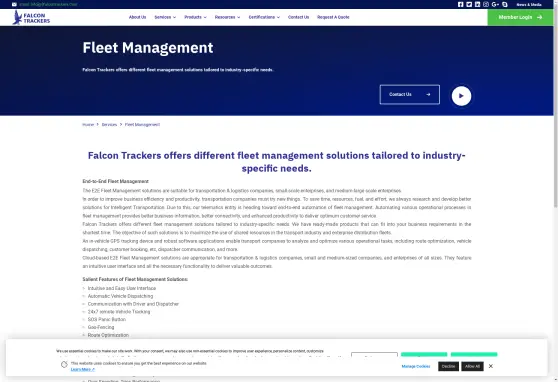
Task: Expand the Products dropdown menu
Action: click(195, 17)
